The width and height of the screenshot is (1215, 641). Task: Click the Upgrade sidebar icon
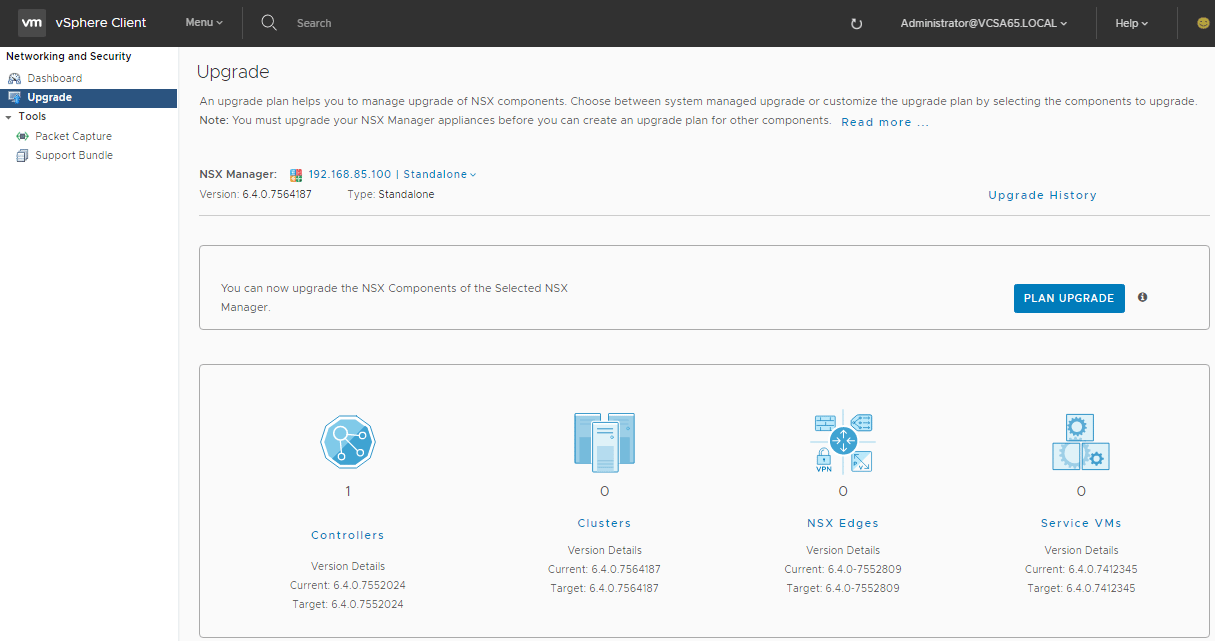point(15,97)
